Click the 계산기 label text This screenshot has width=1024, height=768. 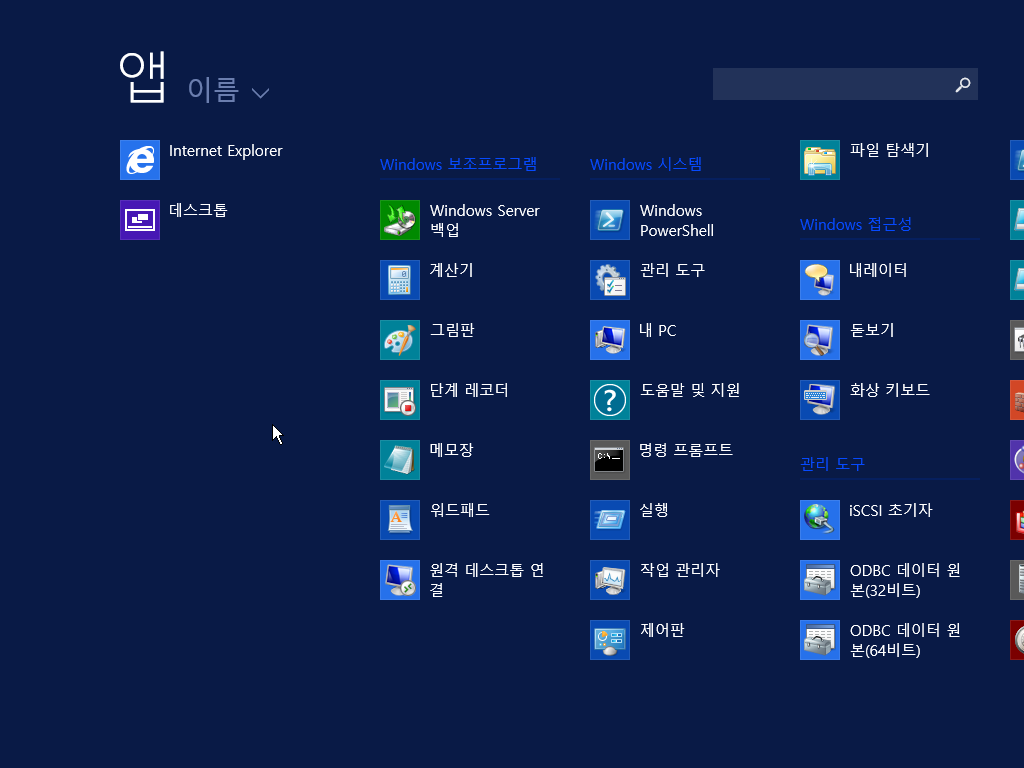click(x=451, y=270)
